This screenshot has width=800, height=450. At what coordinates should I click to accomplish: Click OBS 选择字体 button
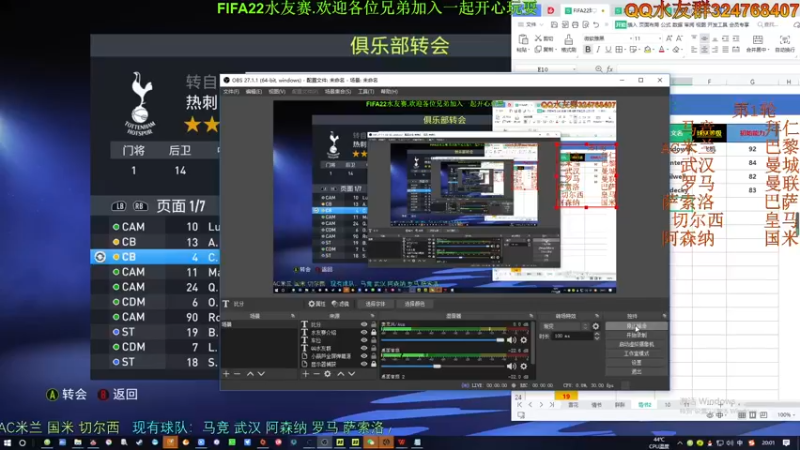(x=375, y=304)
